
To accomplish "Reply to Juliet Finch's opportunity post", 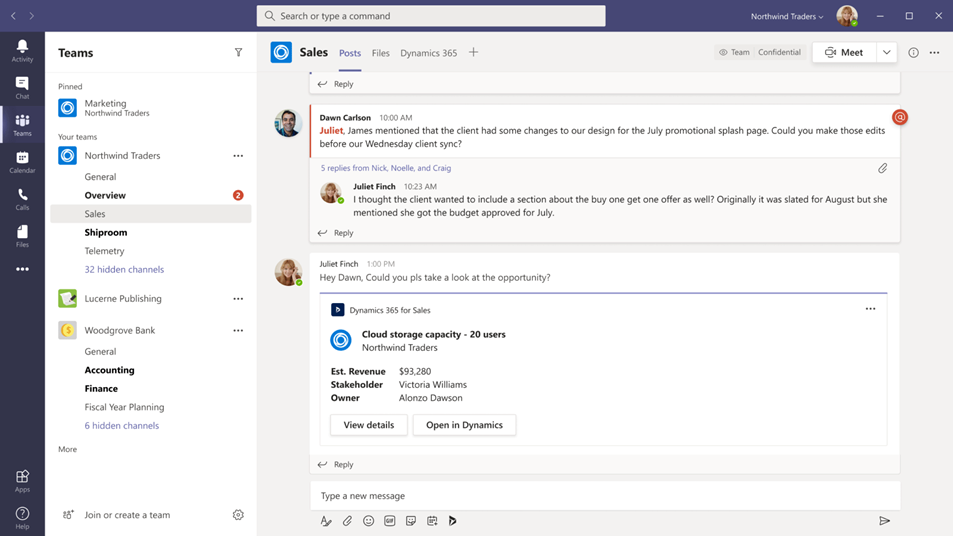I will tap(335, 464).
